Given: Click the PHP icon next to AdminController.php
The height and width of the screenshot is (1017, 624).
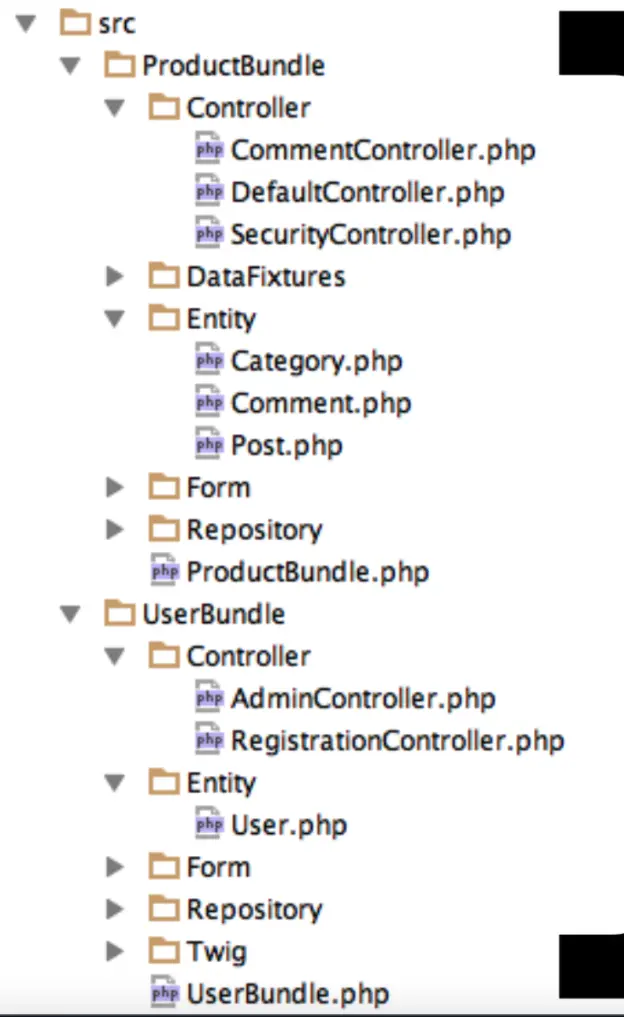Looking at the screenshot, I should click(208, 698).
